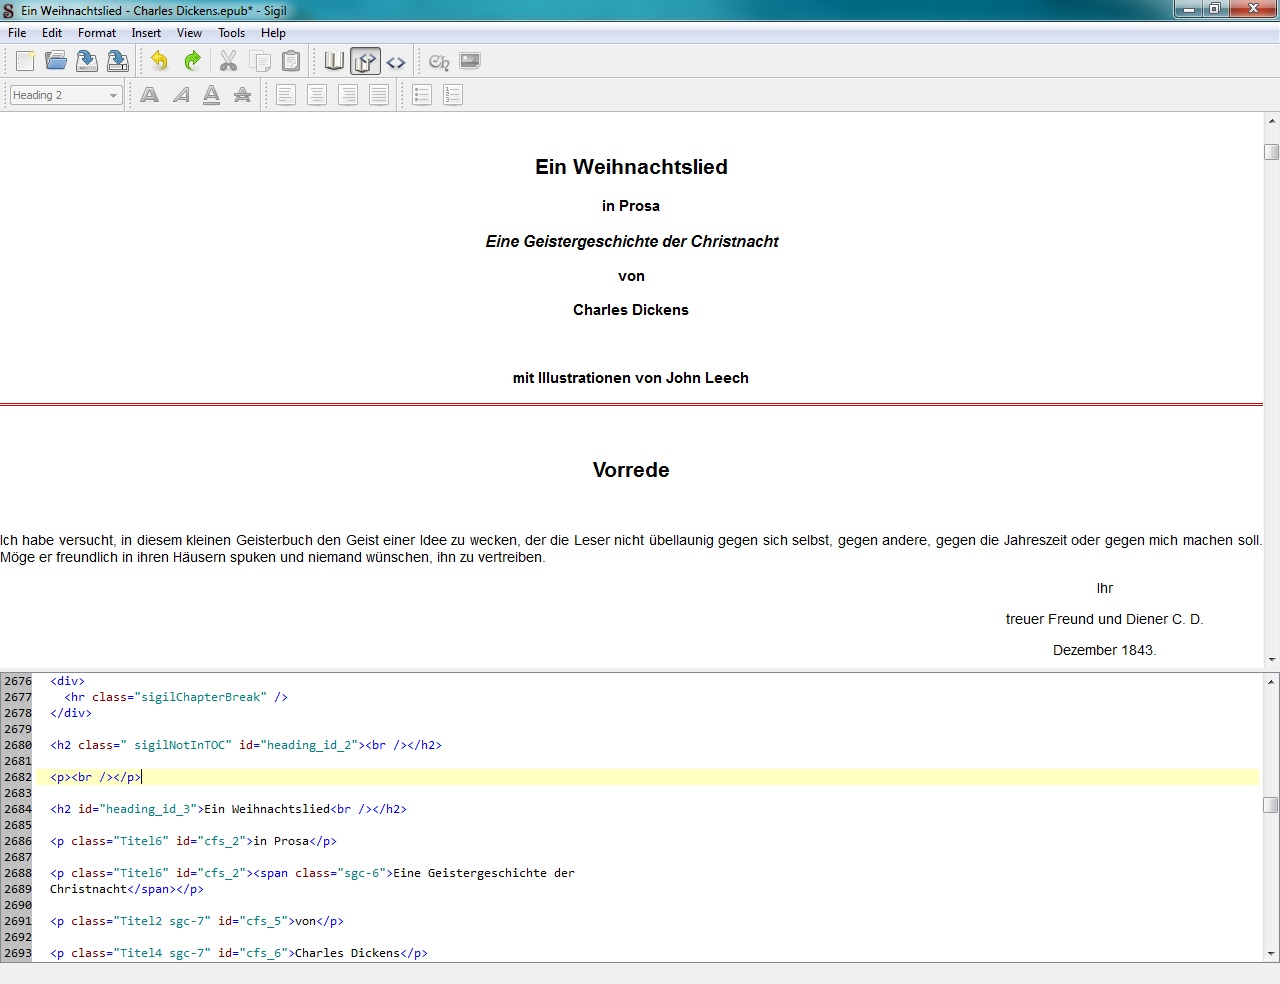
Task: Click the opening div tag on line 2676
Action: click(68, 681)
